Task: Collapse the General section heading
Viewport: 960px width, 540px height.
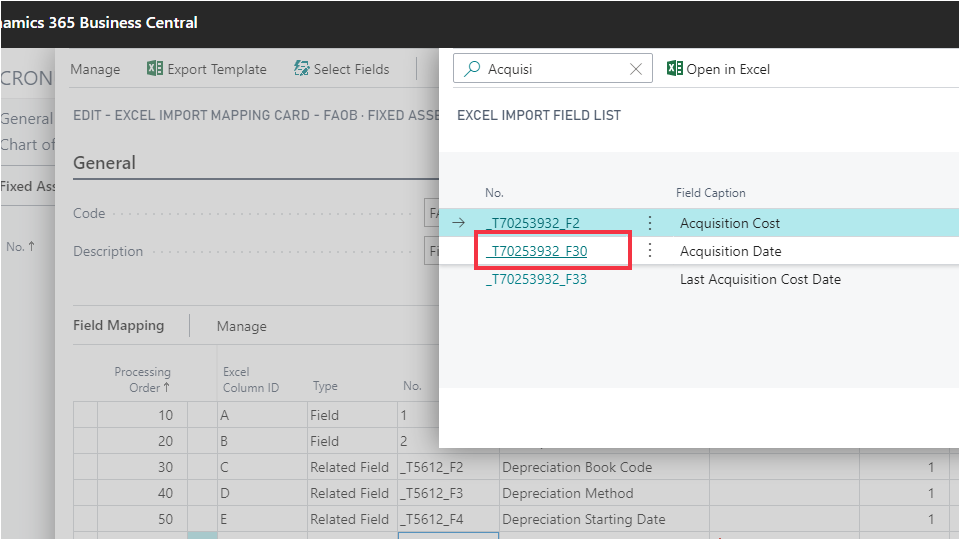Action: pos(105,163)
